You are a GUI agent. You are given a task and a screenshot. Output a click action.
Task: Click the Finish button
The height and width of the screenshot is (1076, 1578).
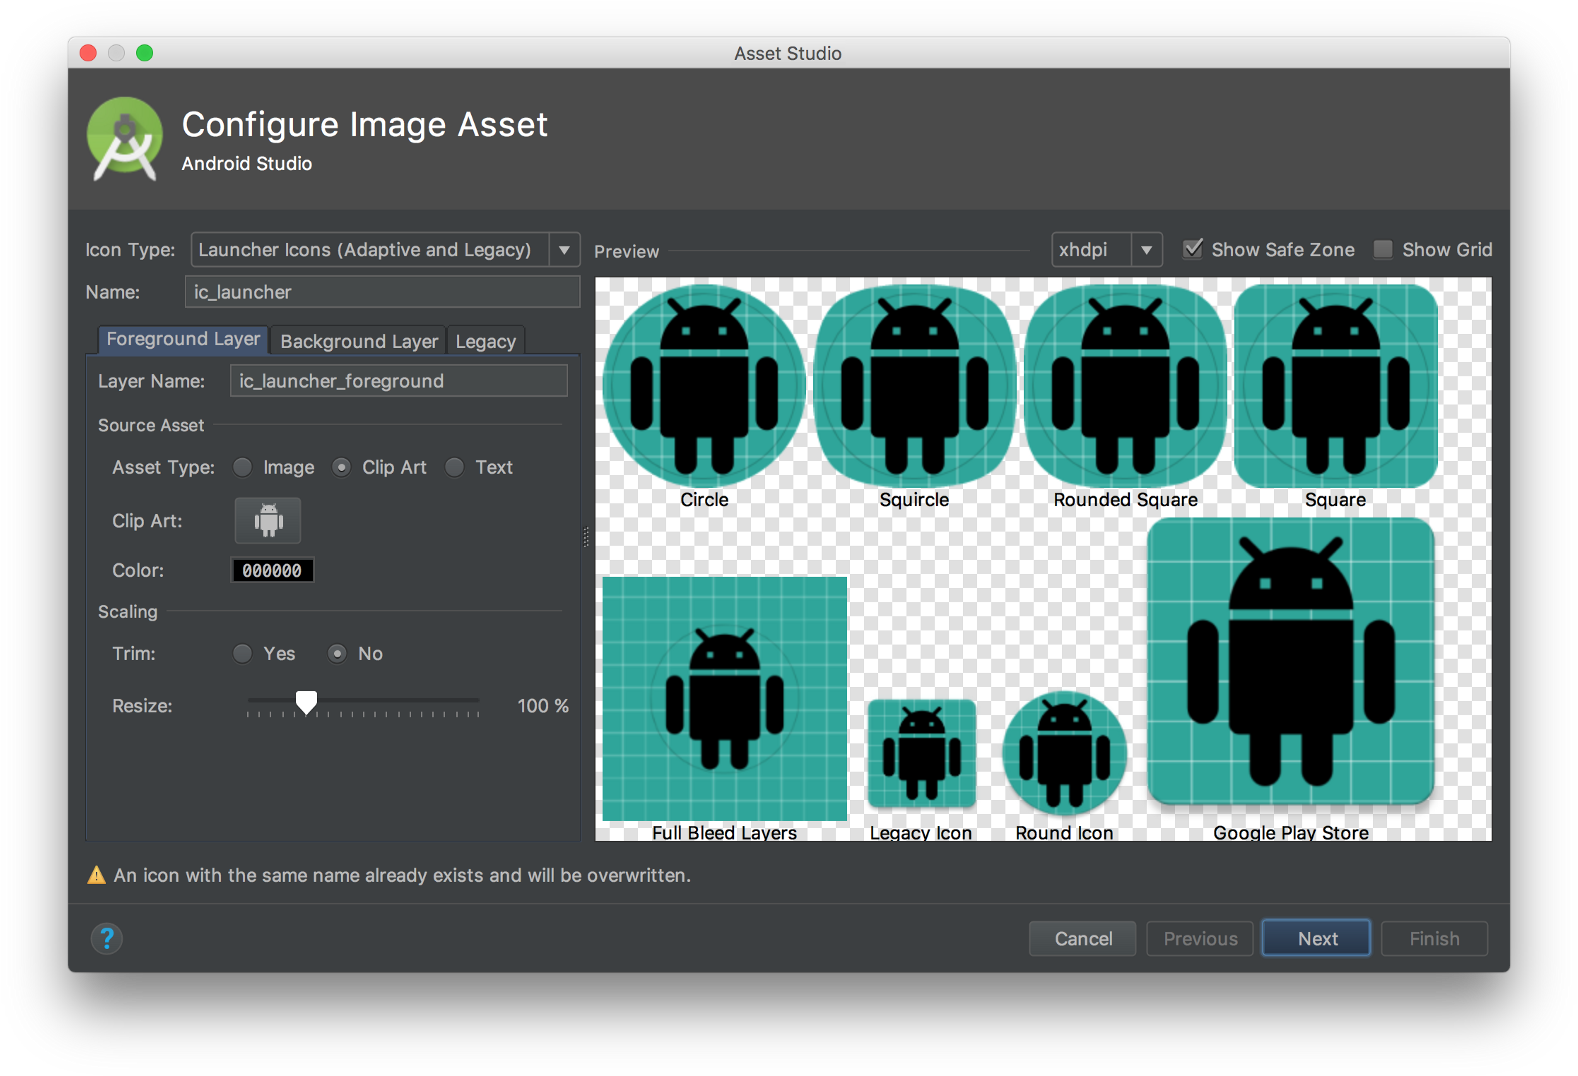click(x=1434, y=939)
